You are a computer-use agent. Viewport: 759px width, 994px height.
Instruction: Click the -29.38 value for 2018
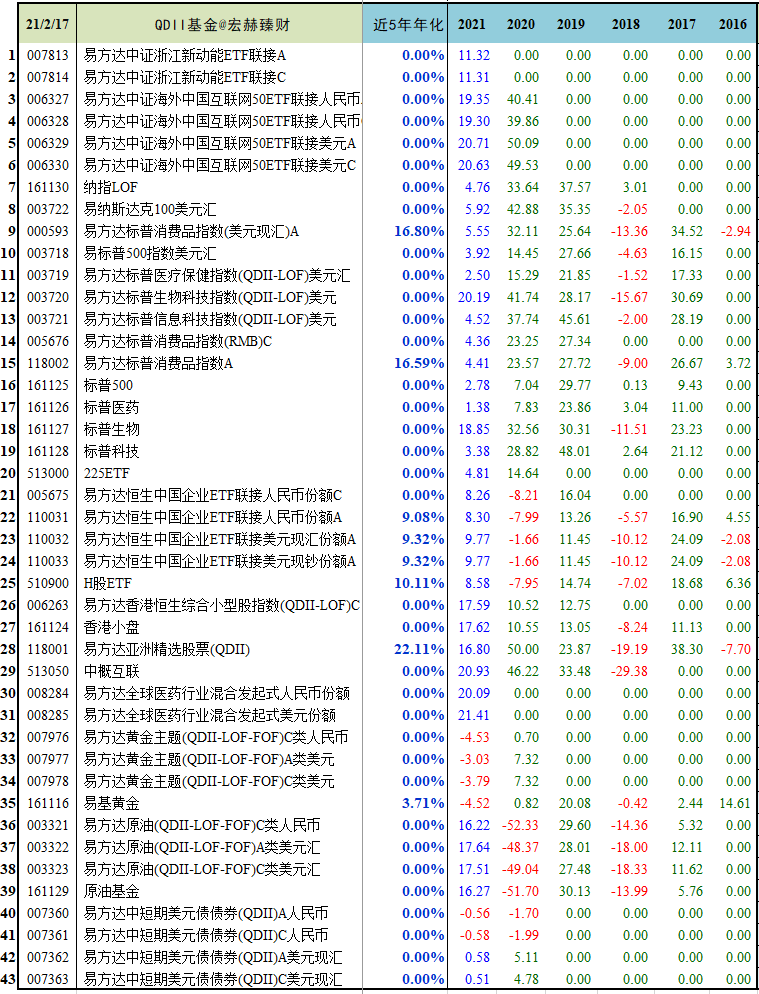(629, 671)
